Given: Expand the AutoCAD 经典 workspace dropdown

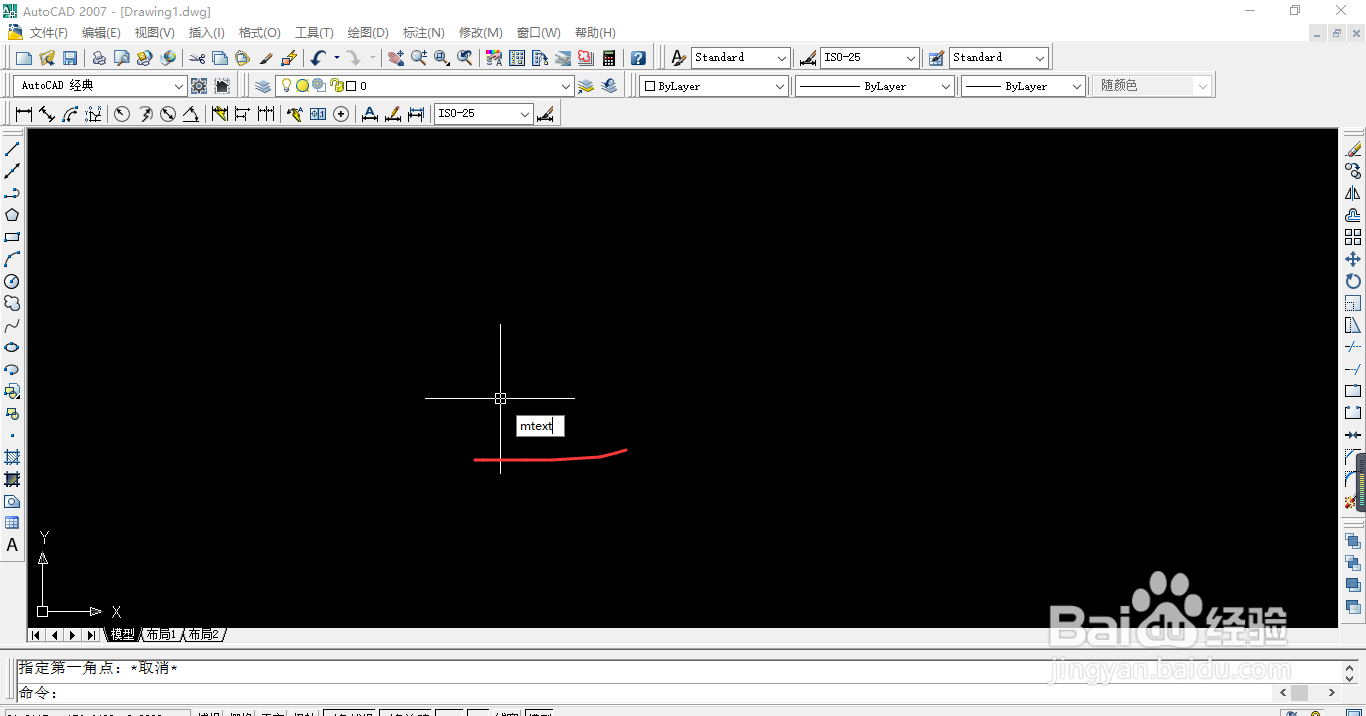Looking at the screenshot, I should point(179,86).
